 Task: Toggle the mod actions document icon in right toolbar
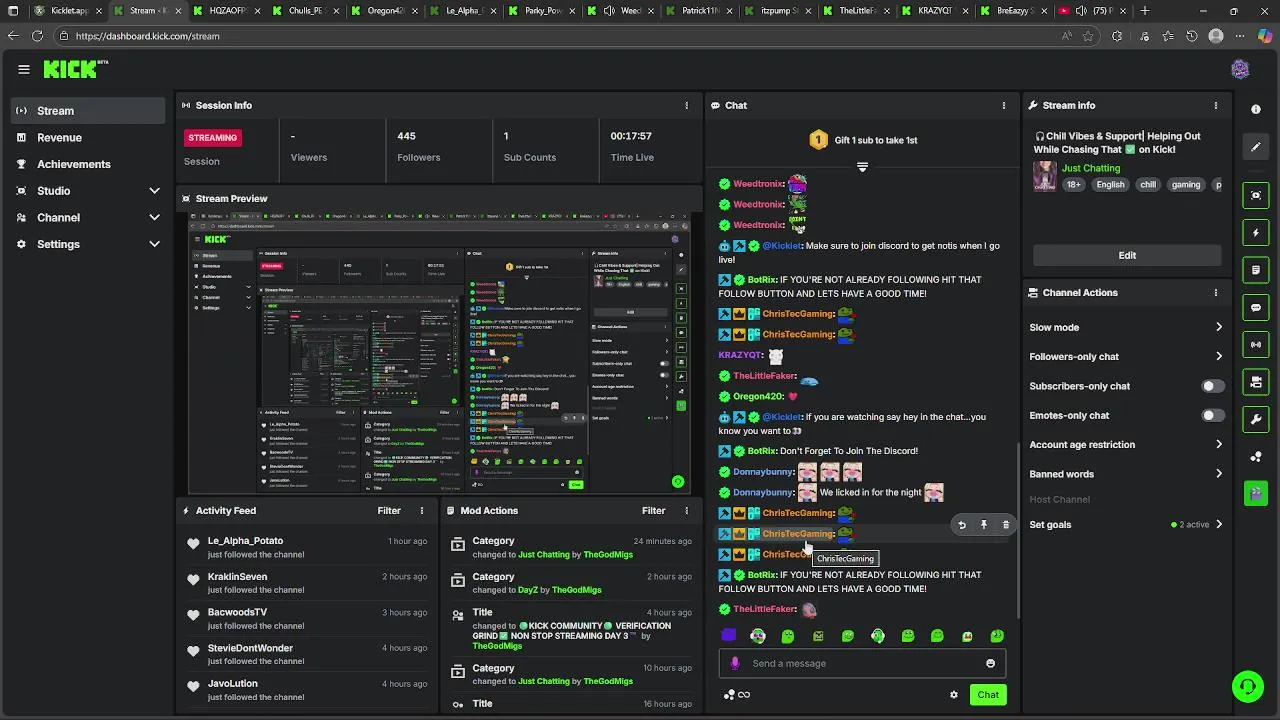click(x=1256, y=270)
